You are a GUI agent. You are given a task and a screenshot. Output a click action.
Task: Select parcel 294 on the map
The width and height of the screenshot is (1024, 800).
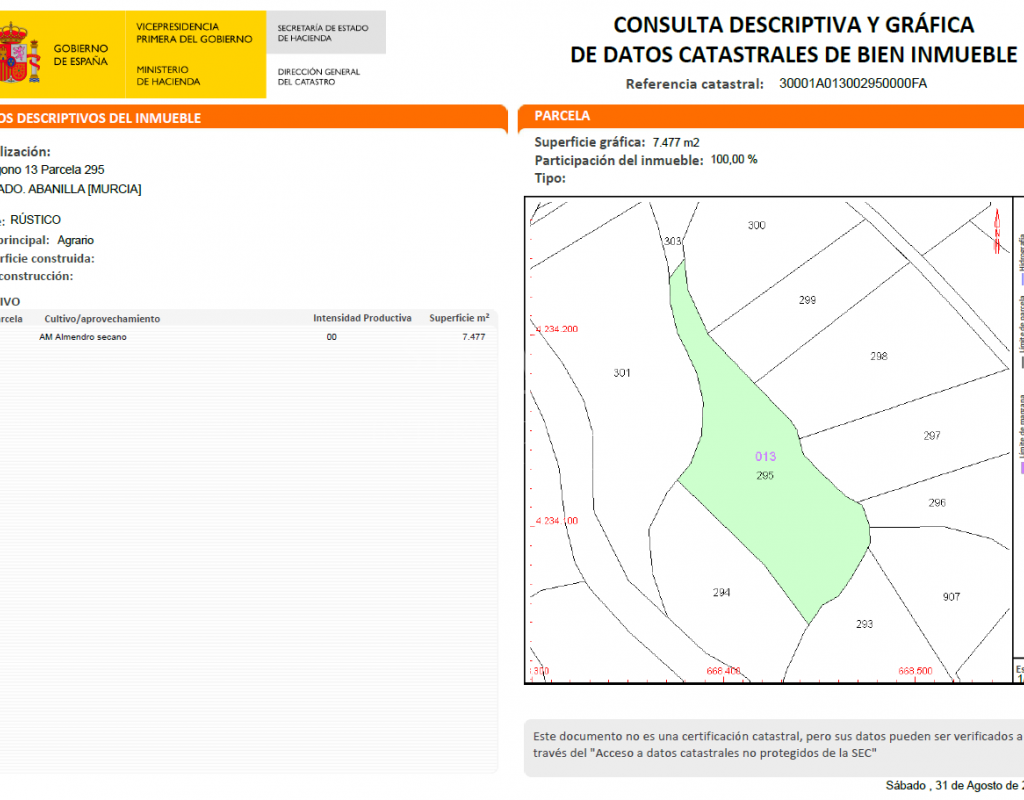(721, 592)
